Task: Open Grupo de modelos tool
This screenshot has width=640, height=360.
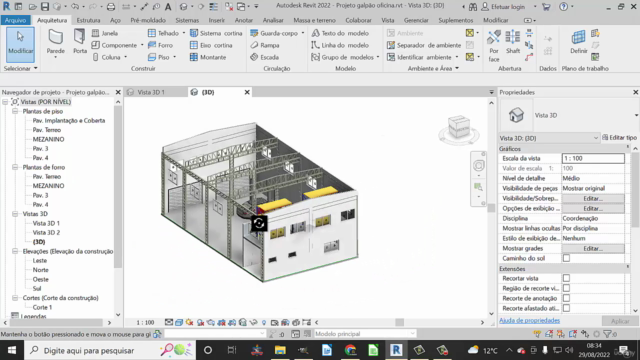Action: click(x=342, y=57)
